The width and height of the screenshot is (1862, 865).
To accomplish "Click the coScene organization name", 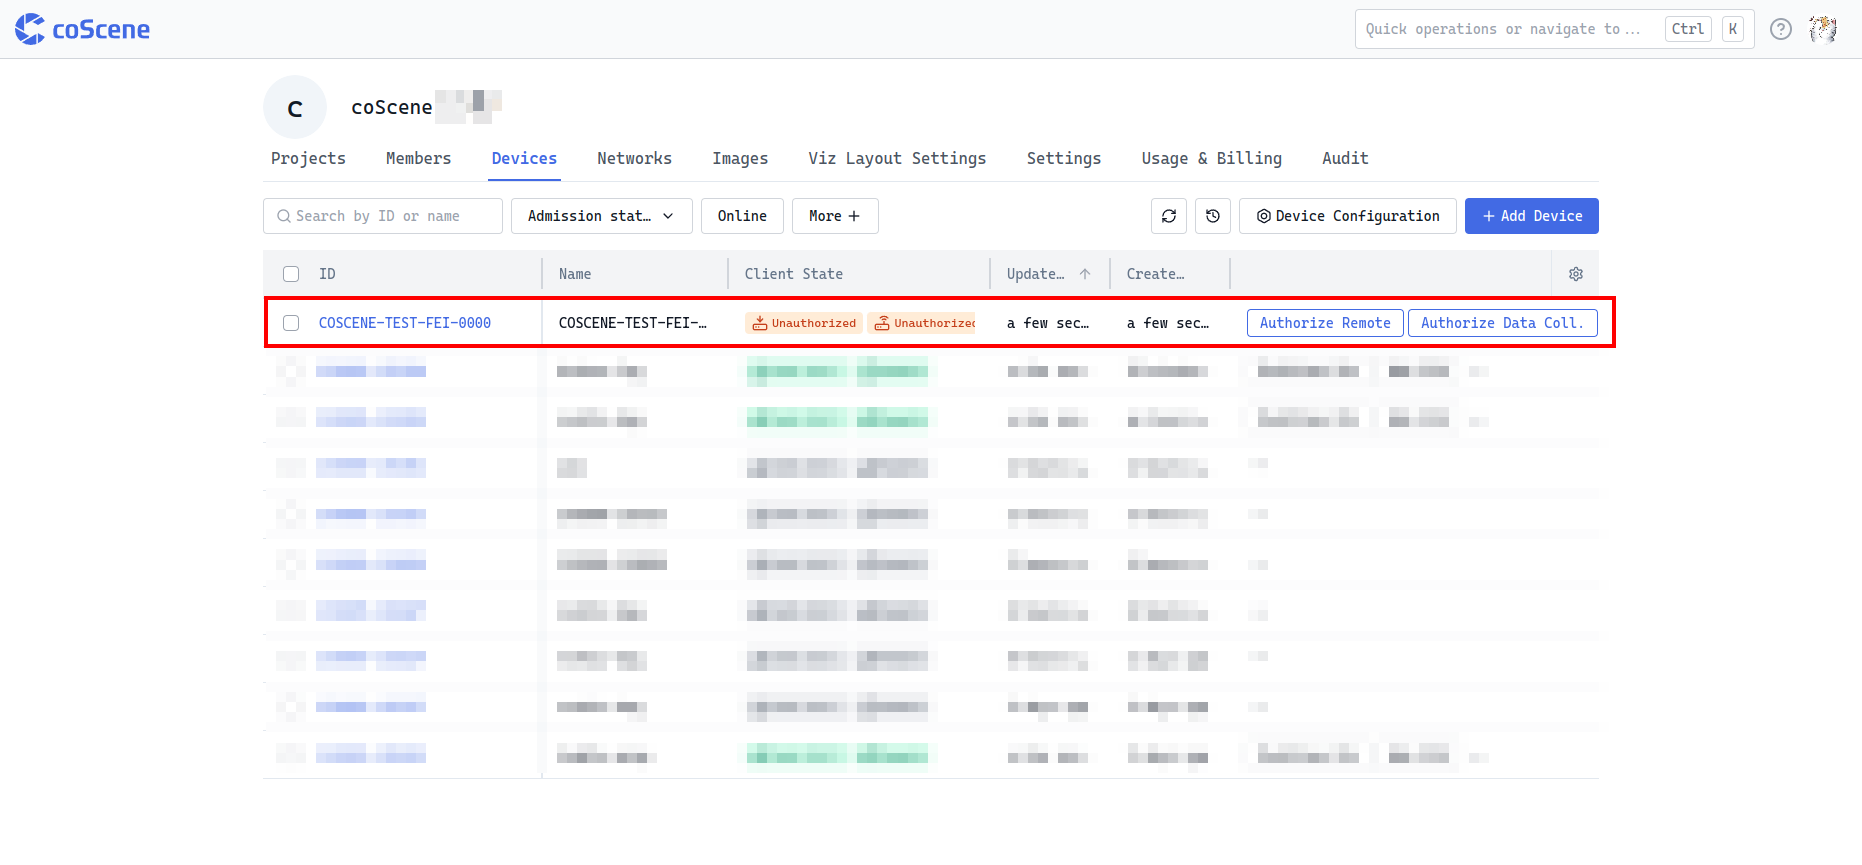I will click(391, 107).
